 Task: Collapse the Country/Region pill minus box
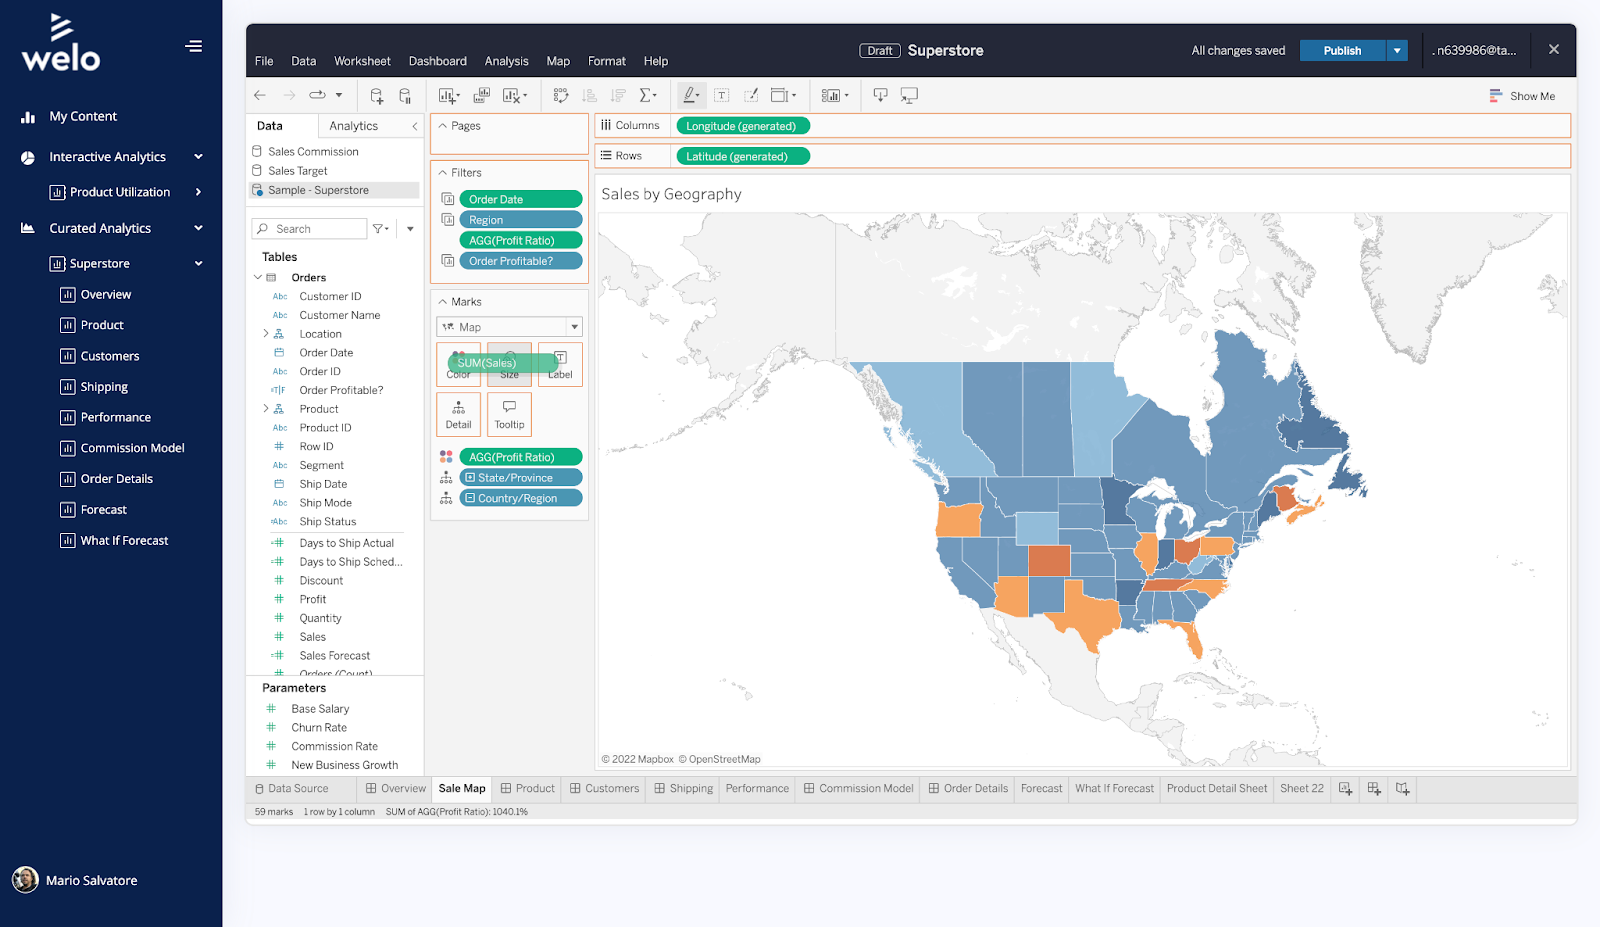click(x=470, y=498)
